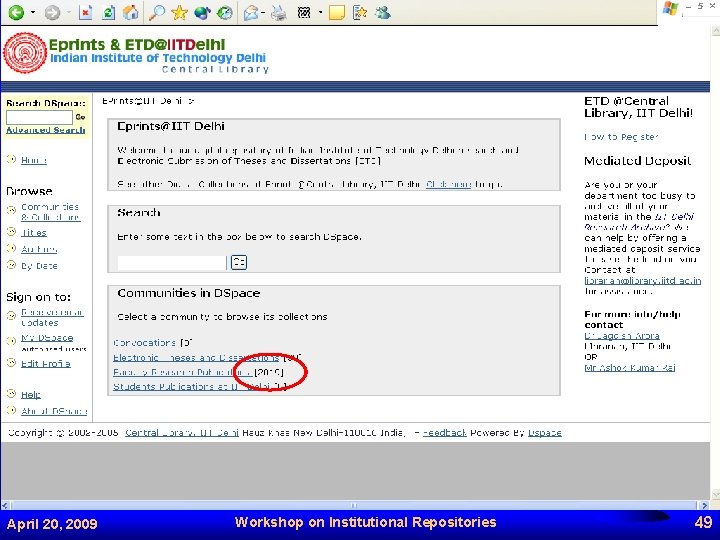Click vertical scrollbar up arrow

pos(715,31)
